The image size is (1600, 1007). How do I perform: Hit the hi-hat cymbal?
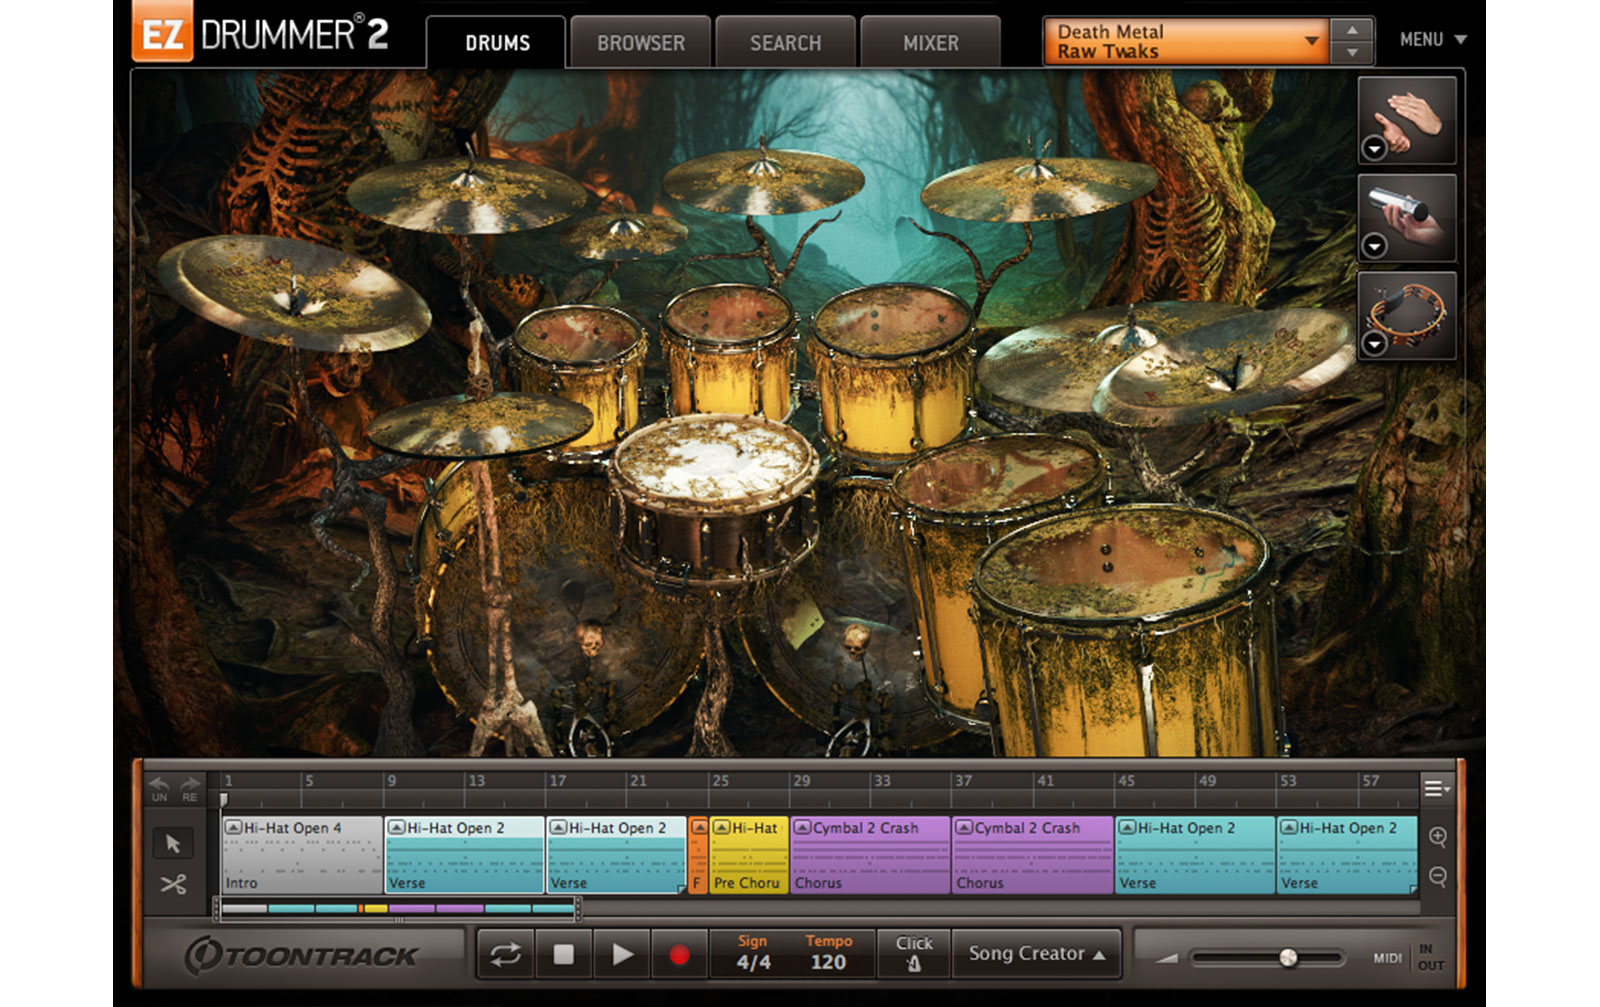(478, 424)
